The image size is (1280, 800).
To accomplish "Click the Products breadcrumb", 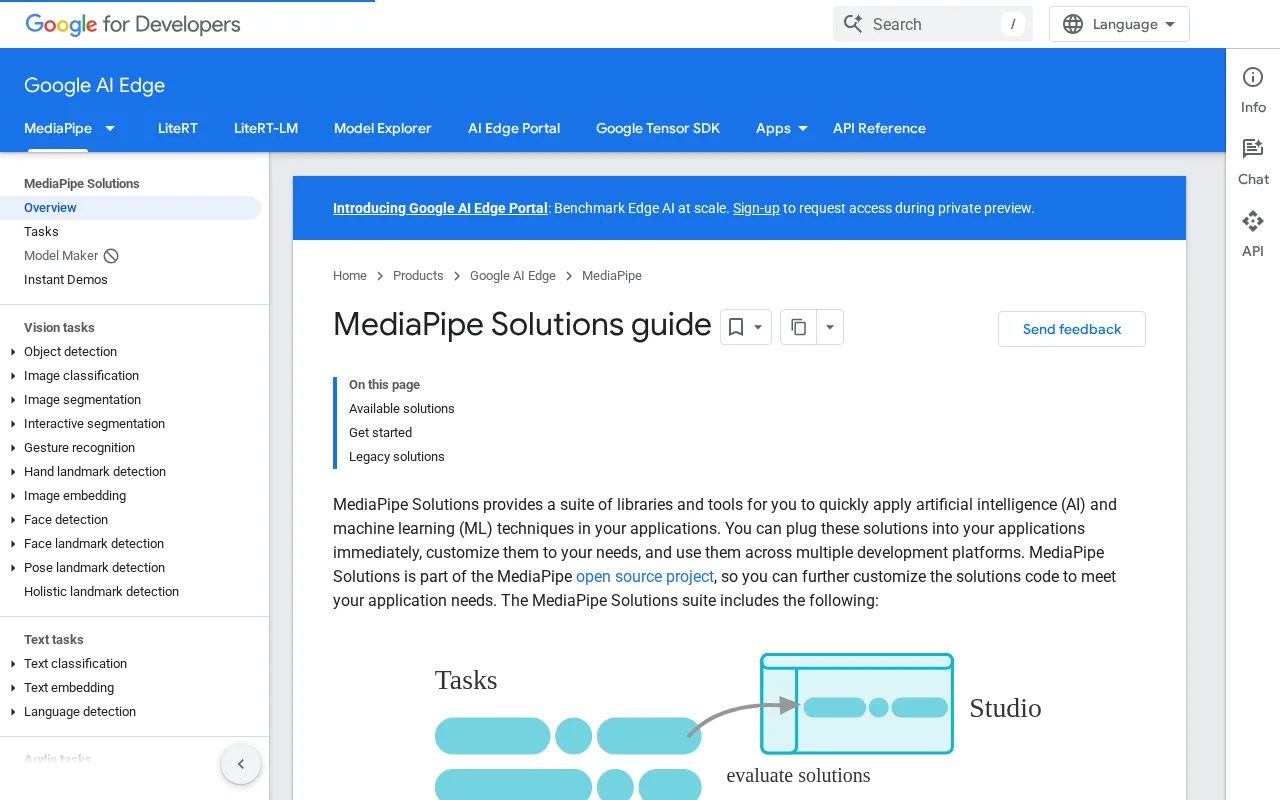I will coord(418,276).
